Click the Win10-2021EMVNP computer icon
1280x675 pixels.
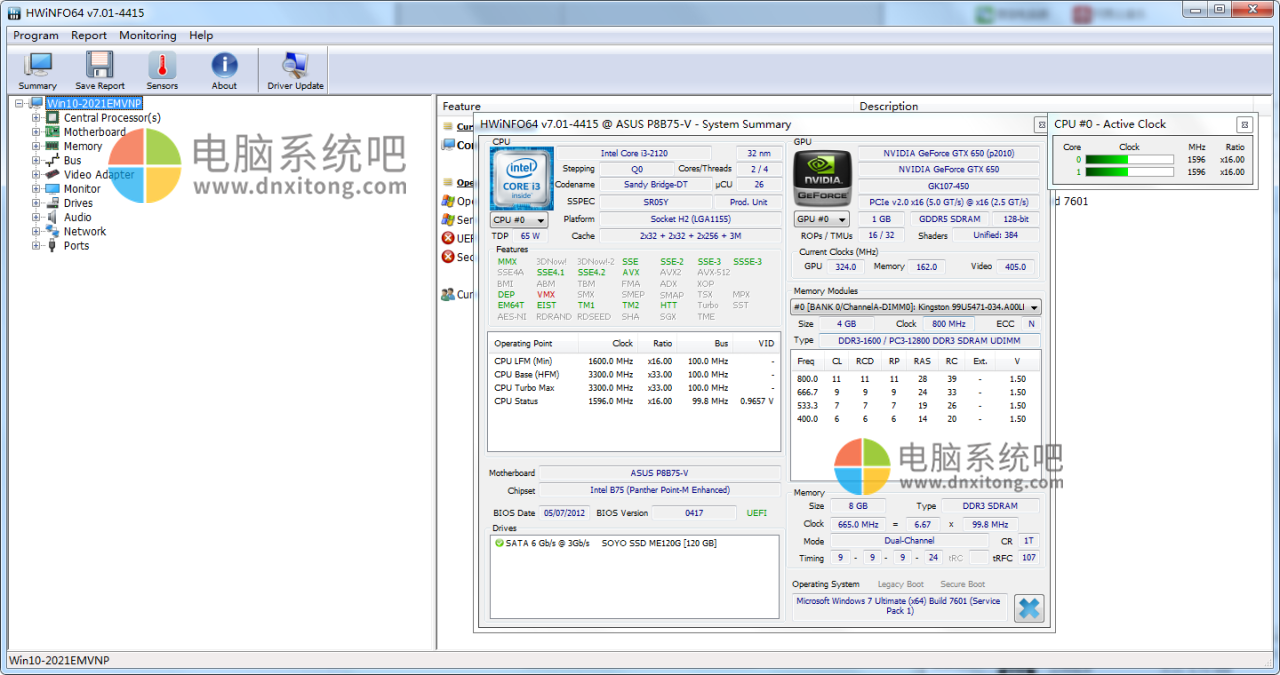[36, 103]
